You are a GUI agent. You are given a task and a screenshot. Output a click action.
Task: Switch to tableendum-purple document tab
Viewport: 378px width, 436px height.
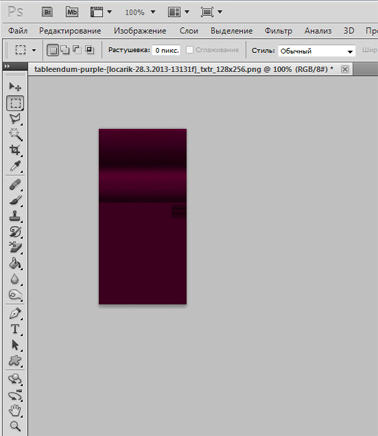[x=184, y=69]
